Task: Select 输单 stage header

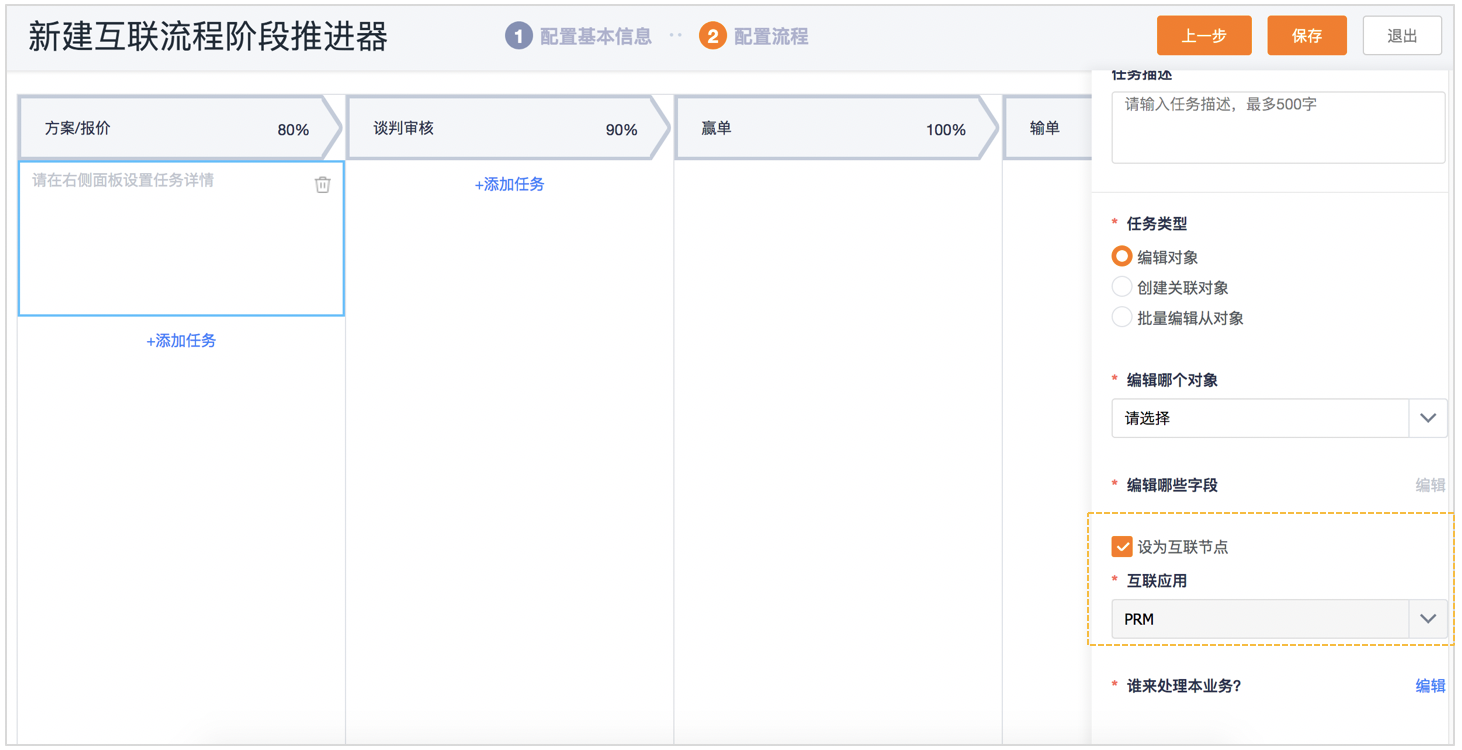Action: [x=1047, y=128]
